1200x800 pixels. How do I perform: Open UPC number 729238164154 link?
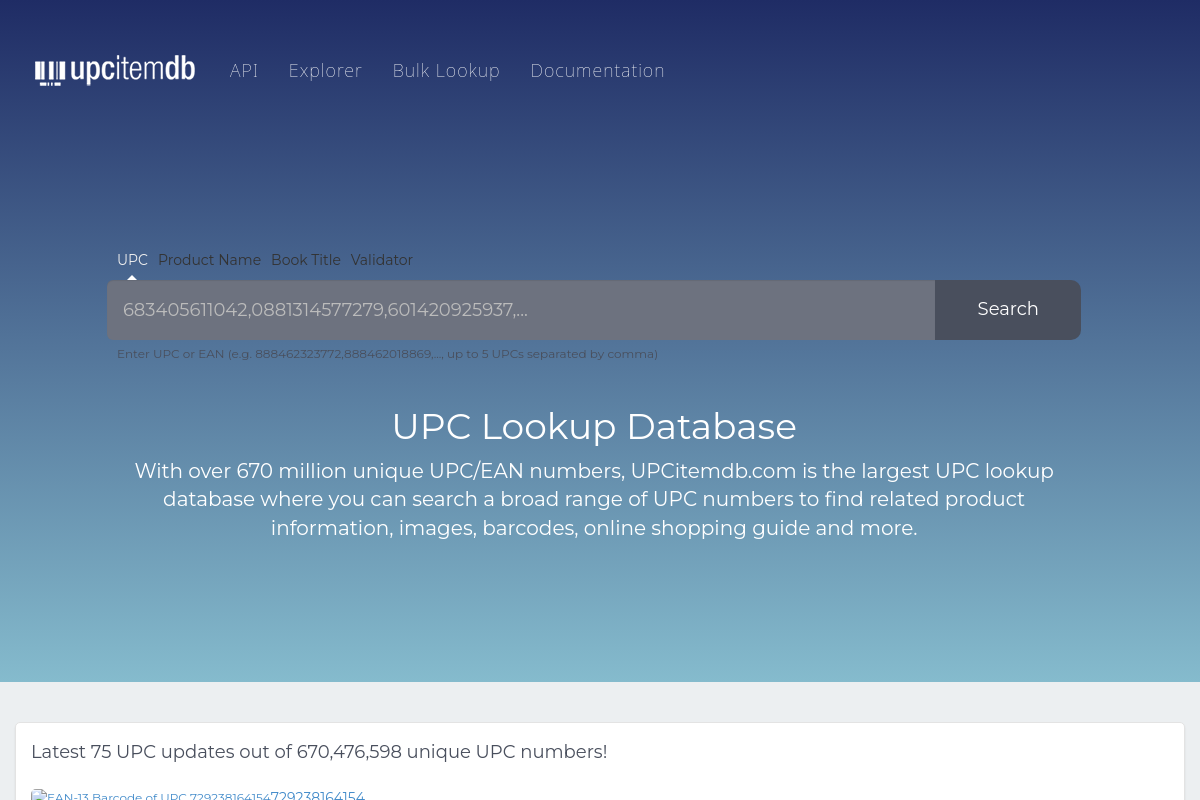coord(318,796)
